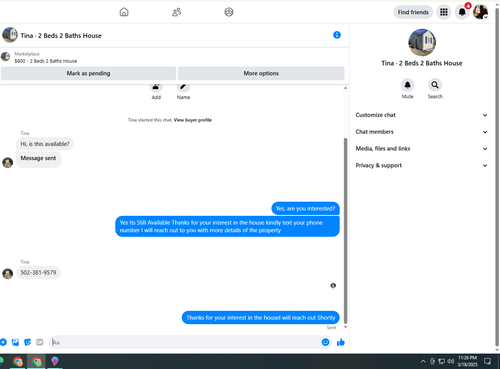Open the volume speaker tray icon
Screen dimensions: 500x369
451,361
